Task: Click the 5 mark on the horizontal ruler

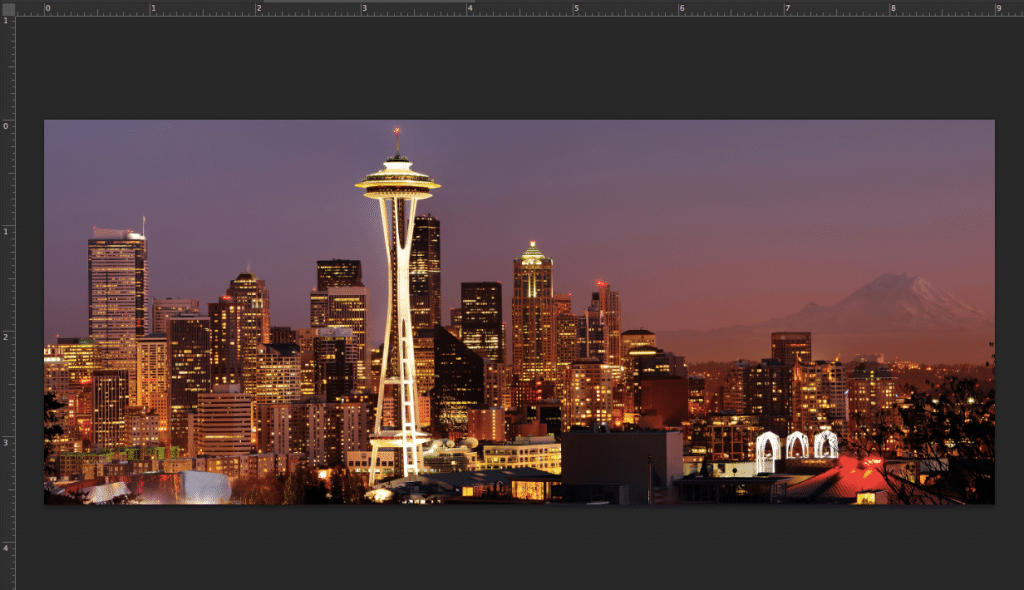Action: tap(578, 9)
